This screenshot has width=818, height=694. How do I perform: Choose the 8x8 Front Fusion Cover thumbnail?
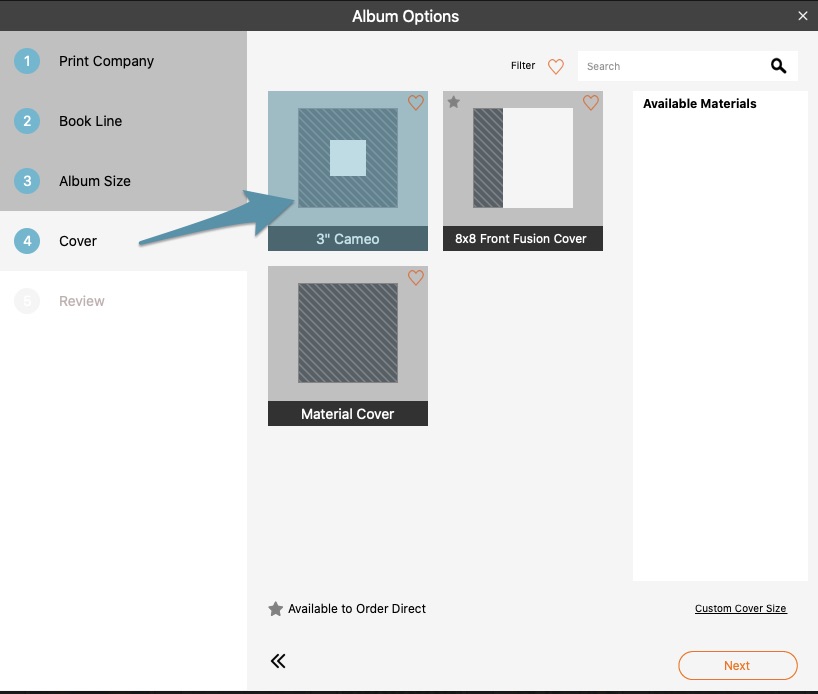click(x=523, y=171)
